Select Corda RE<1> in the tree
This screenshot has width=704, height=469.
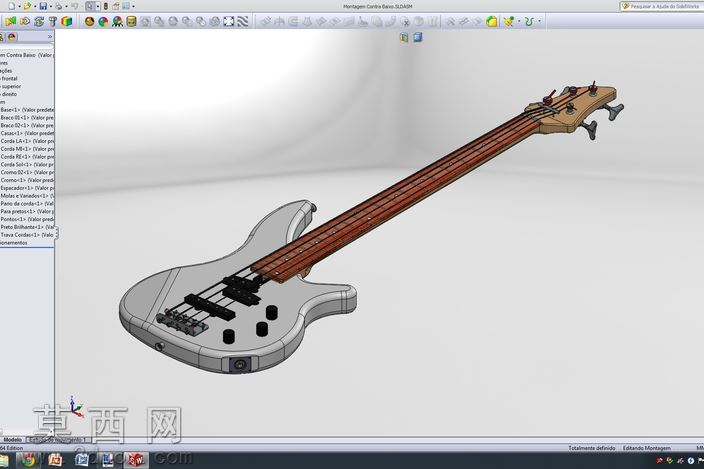(x=27, y=157)
